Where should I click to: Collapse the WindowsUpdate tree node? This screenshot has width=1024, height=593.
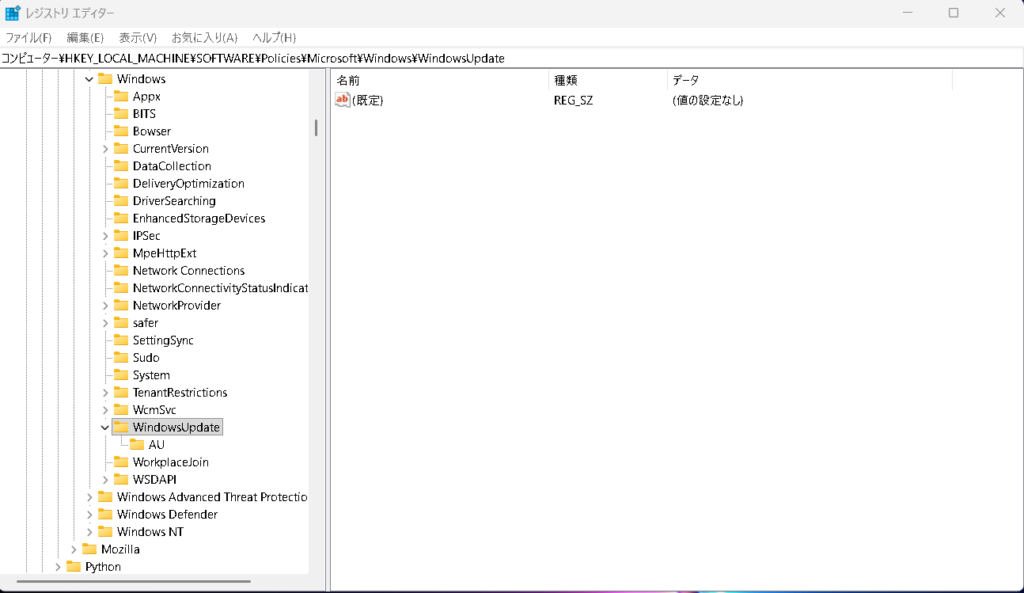(x=105, y=428)
